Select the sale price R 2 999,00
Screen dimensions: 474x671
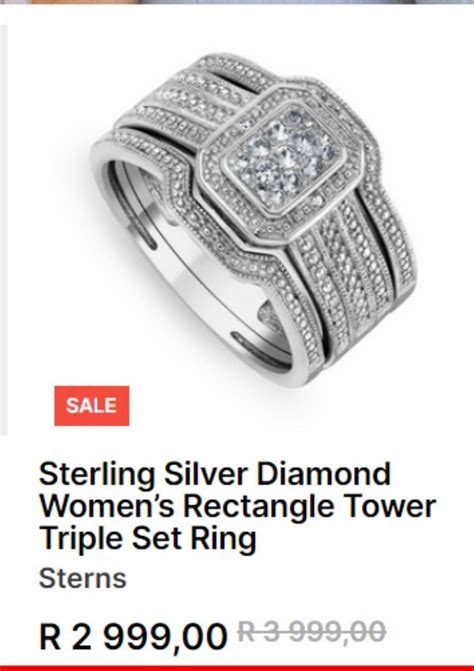click(x=133, y=636)
